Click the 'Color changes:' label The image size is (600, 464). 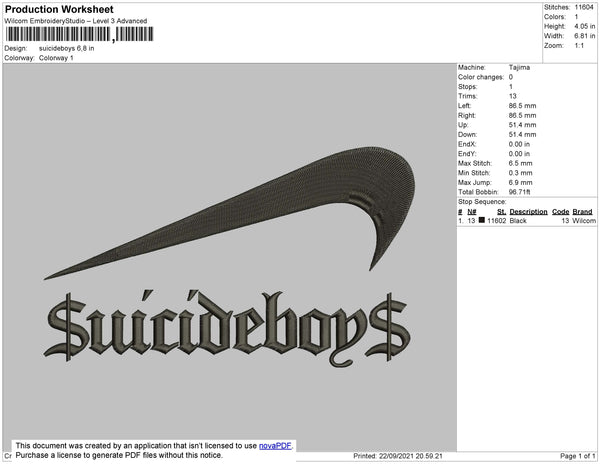click(x=481, y=77)
